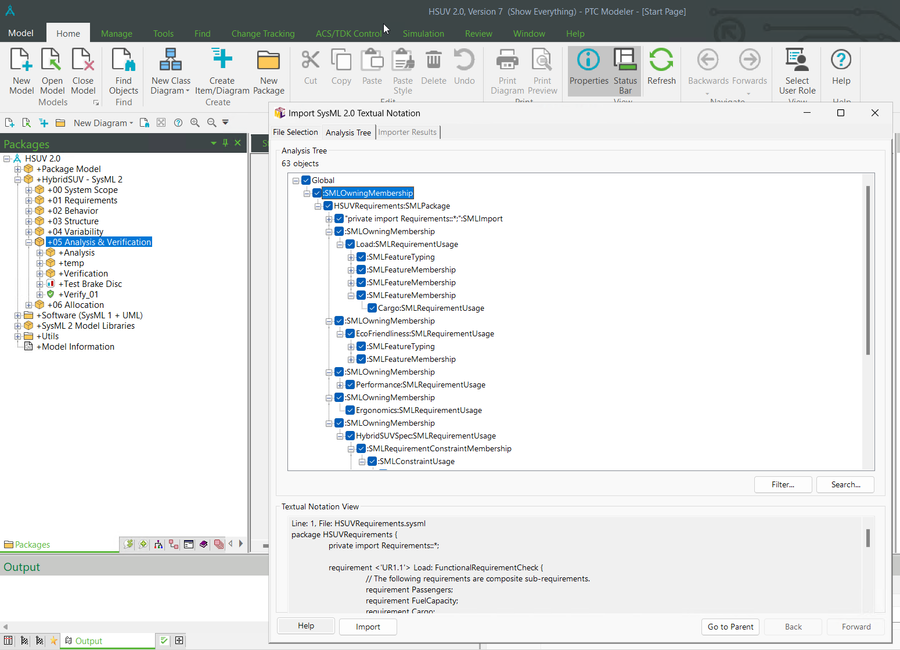The image size is (900, 650).
Task: Select the +Test Brake Disc tree item
Action: (90, 284)
